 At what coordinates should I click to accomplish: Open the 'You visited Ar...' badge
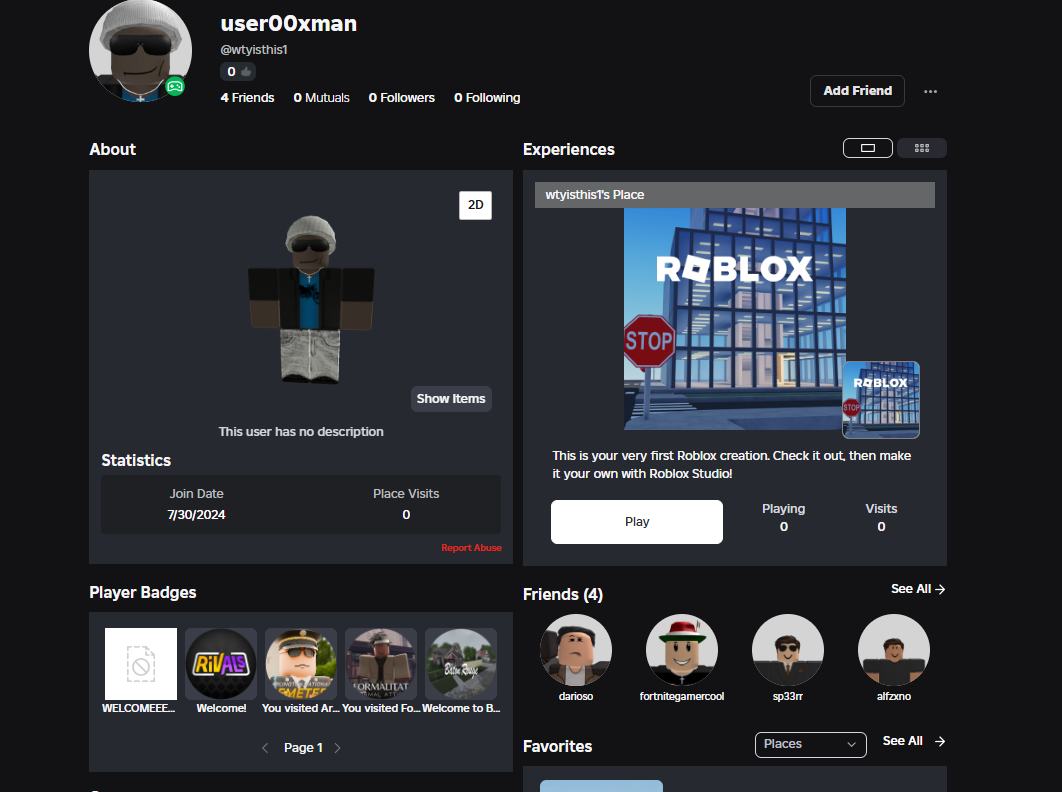(301, 664)
